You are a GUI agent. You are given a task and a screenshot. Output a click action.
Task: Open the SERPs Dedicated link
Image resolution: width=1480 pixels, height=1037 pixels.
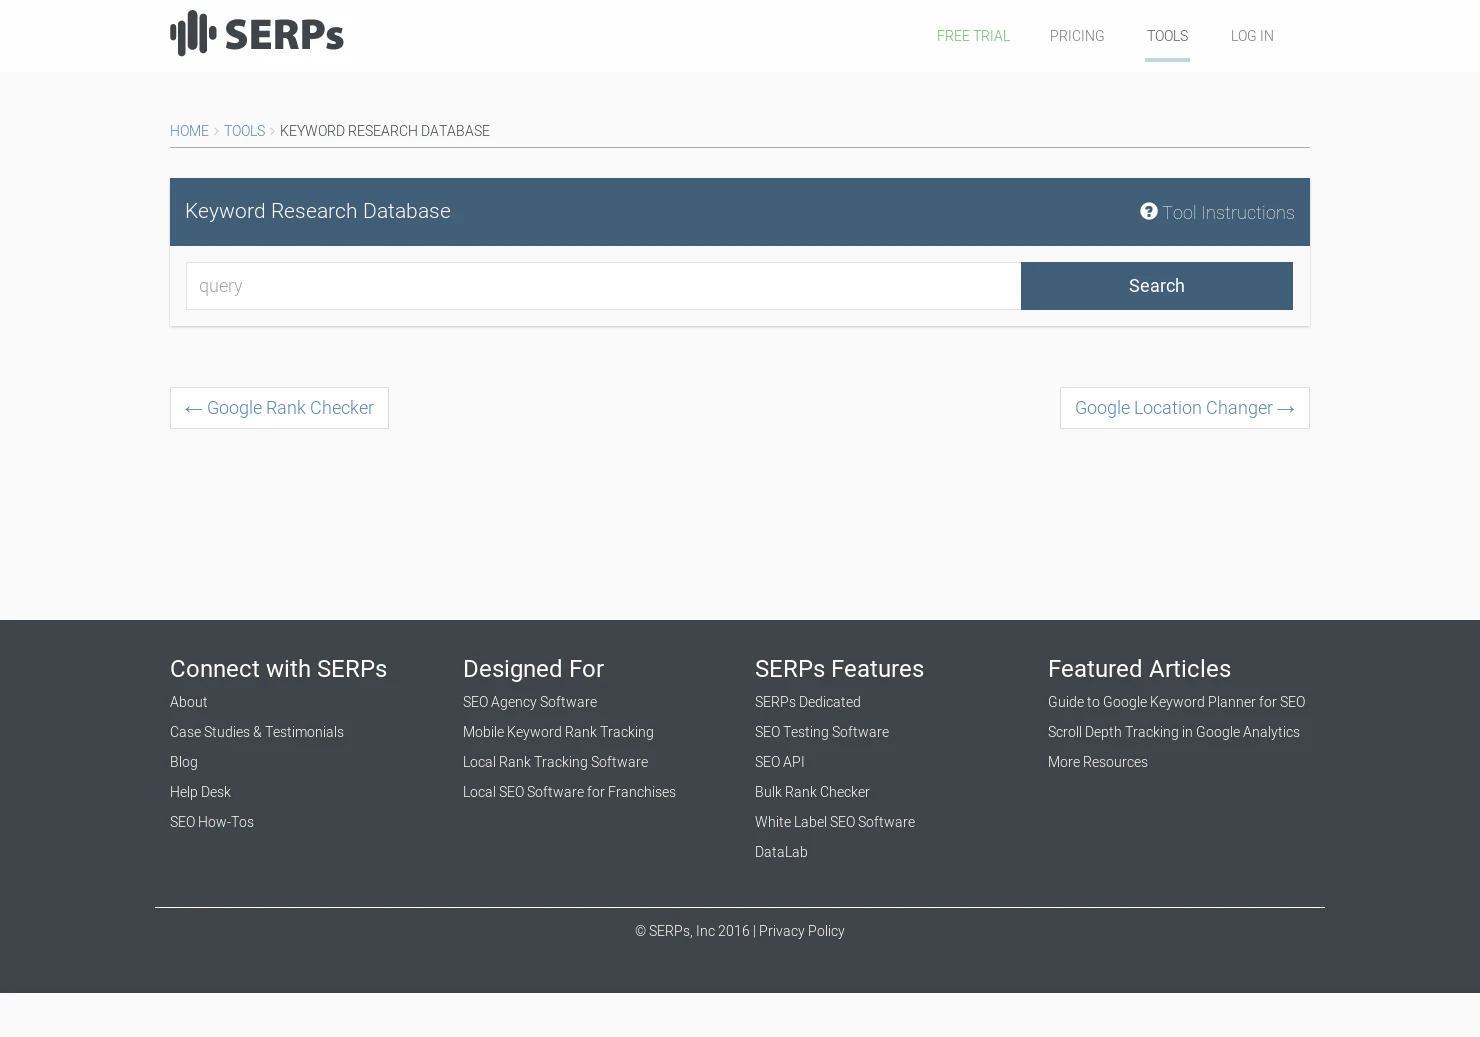click(808, 702)
